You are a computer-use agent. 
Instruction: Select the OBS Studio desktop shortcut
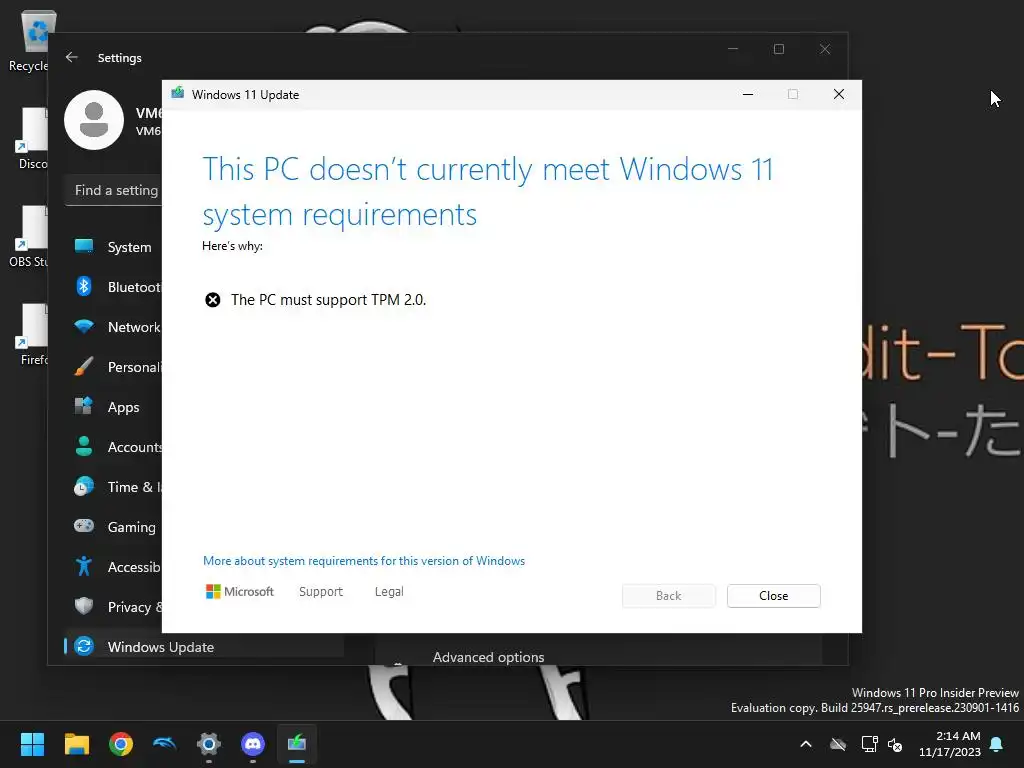click(29, 237)
